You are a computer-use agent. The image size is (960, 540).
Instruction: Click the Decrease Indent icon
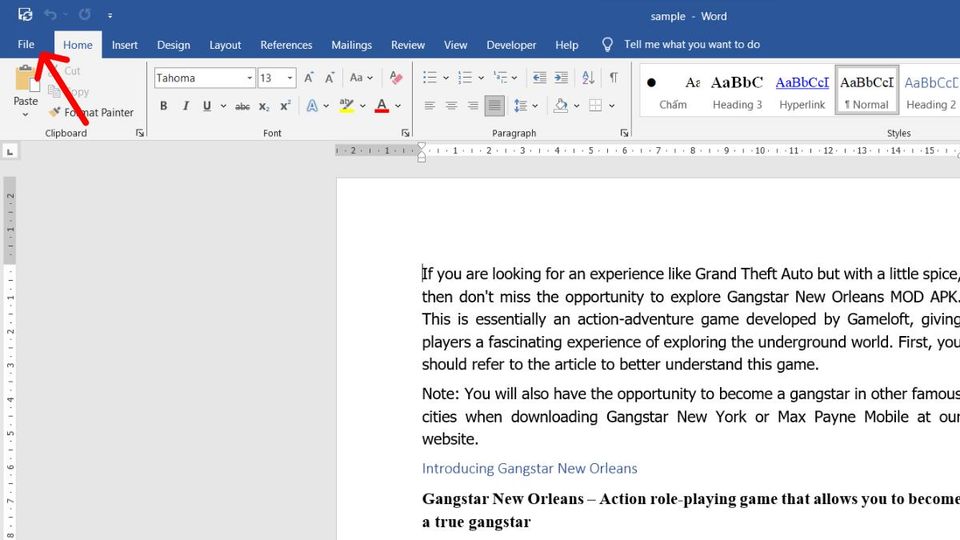pyautogui.click(x=539, y=78)
